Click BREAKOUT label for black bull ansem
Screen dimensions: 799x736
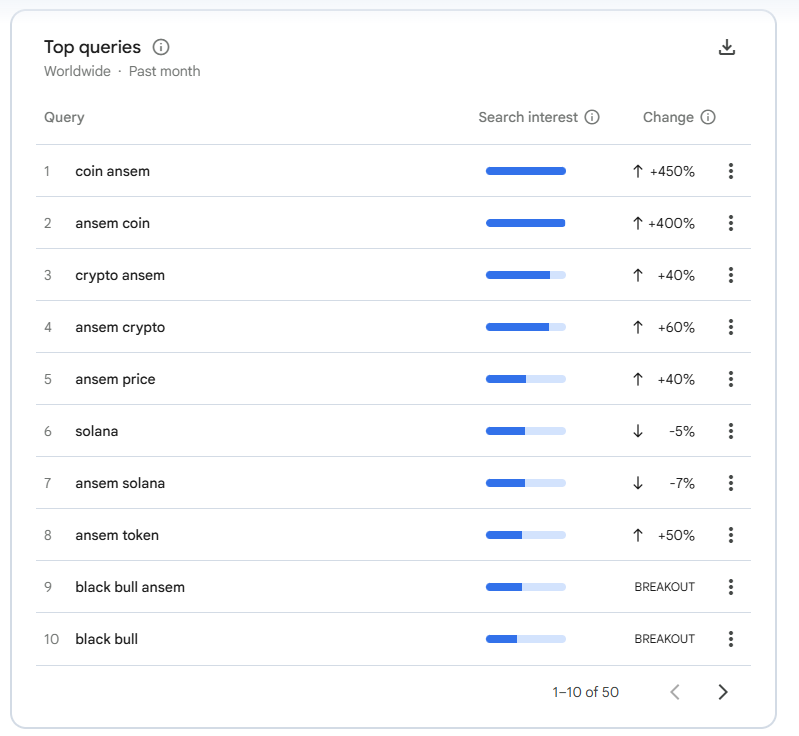664,587
